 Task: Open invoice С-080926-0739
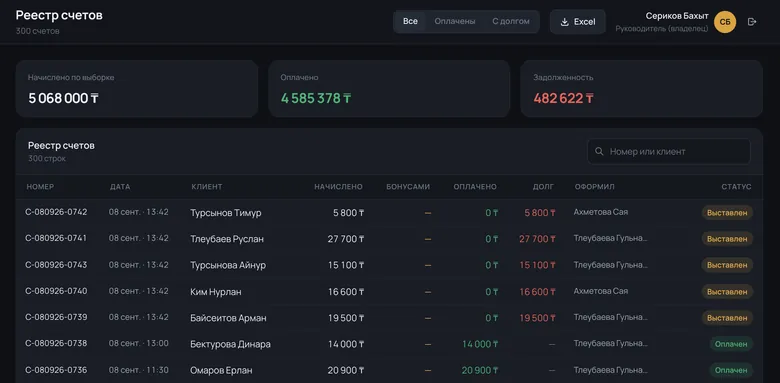56,317
